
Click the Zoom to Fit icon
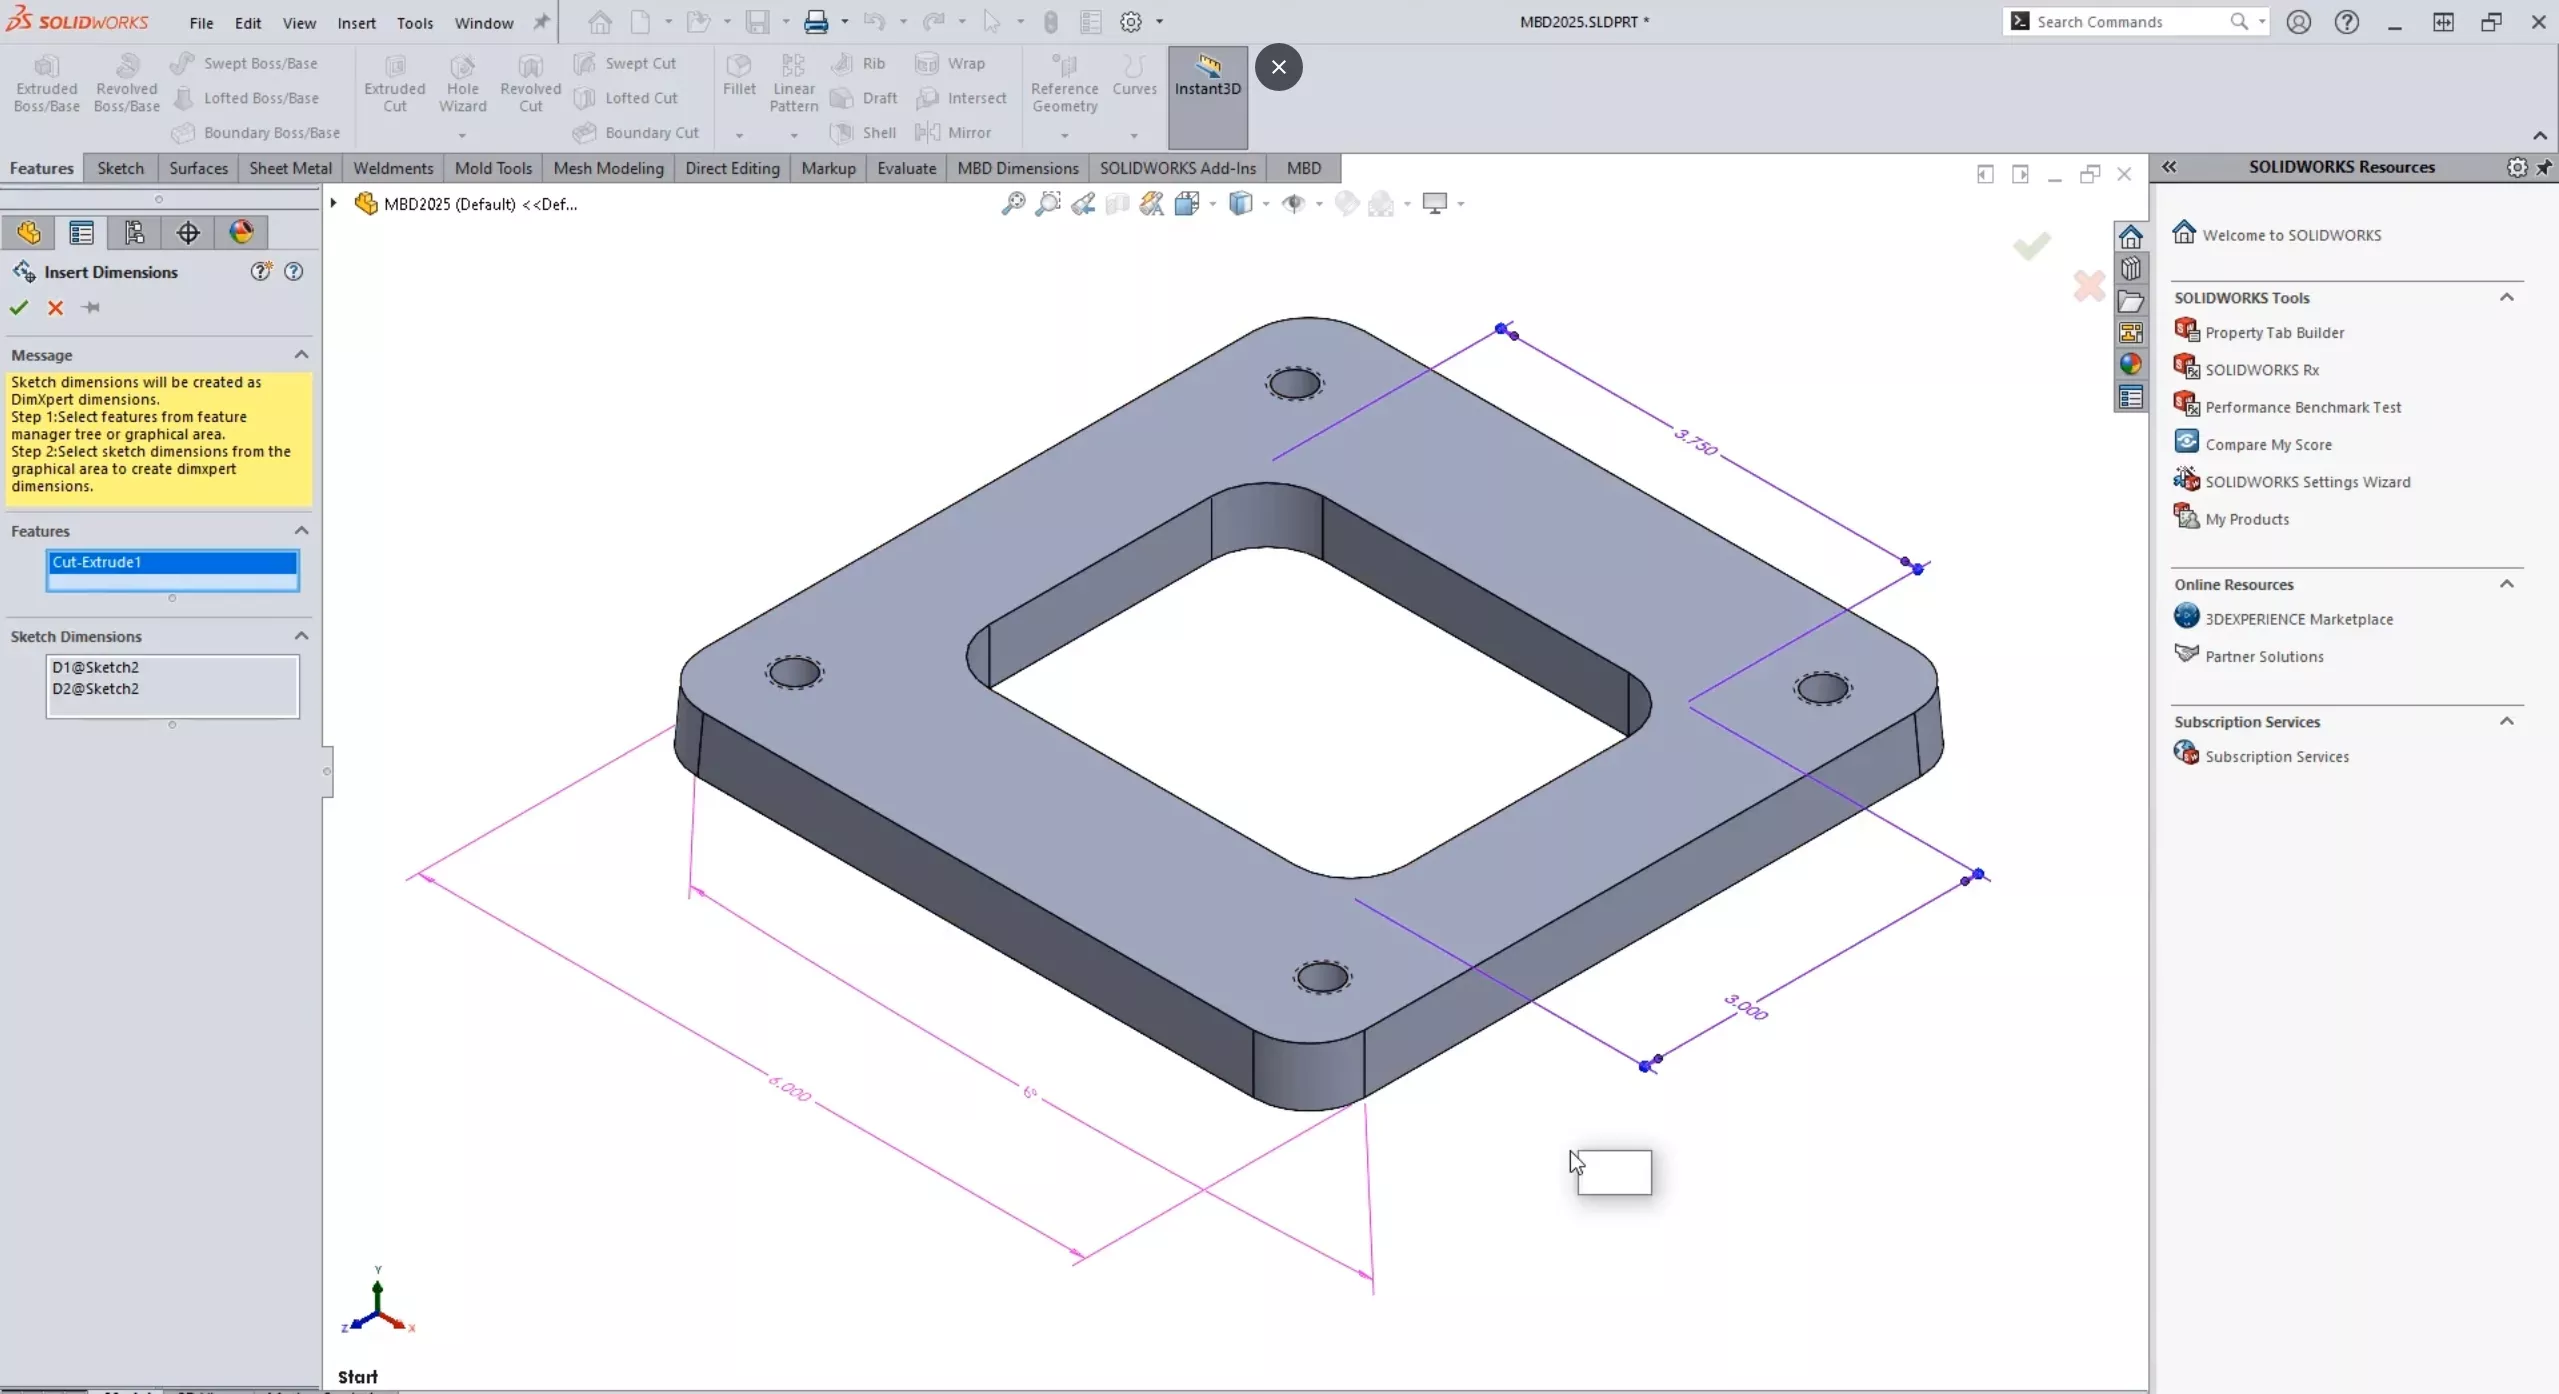(x=1013, y=203)
